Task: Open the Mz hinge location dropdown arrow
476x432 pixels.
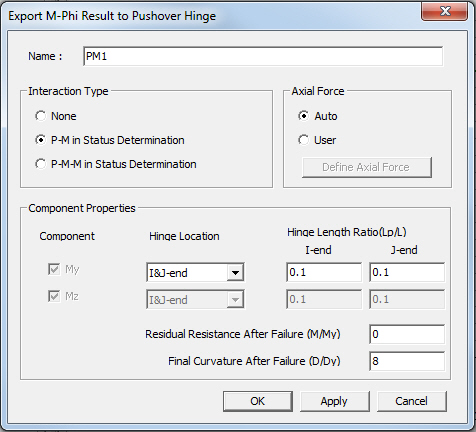Action: click(x=235, y=300)
